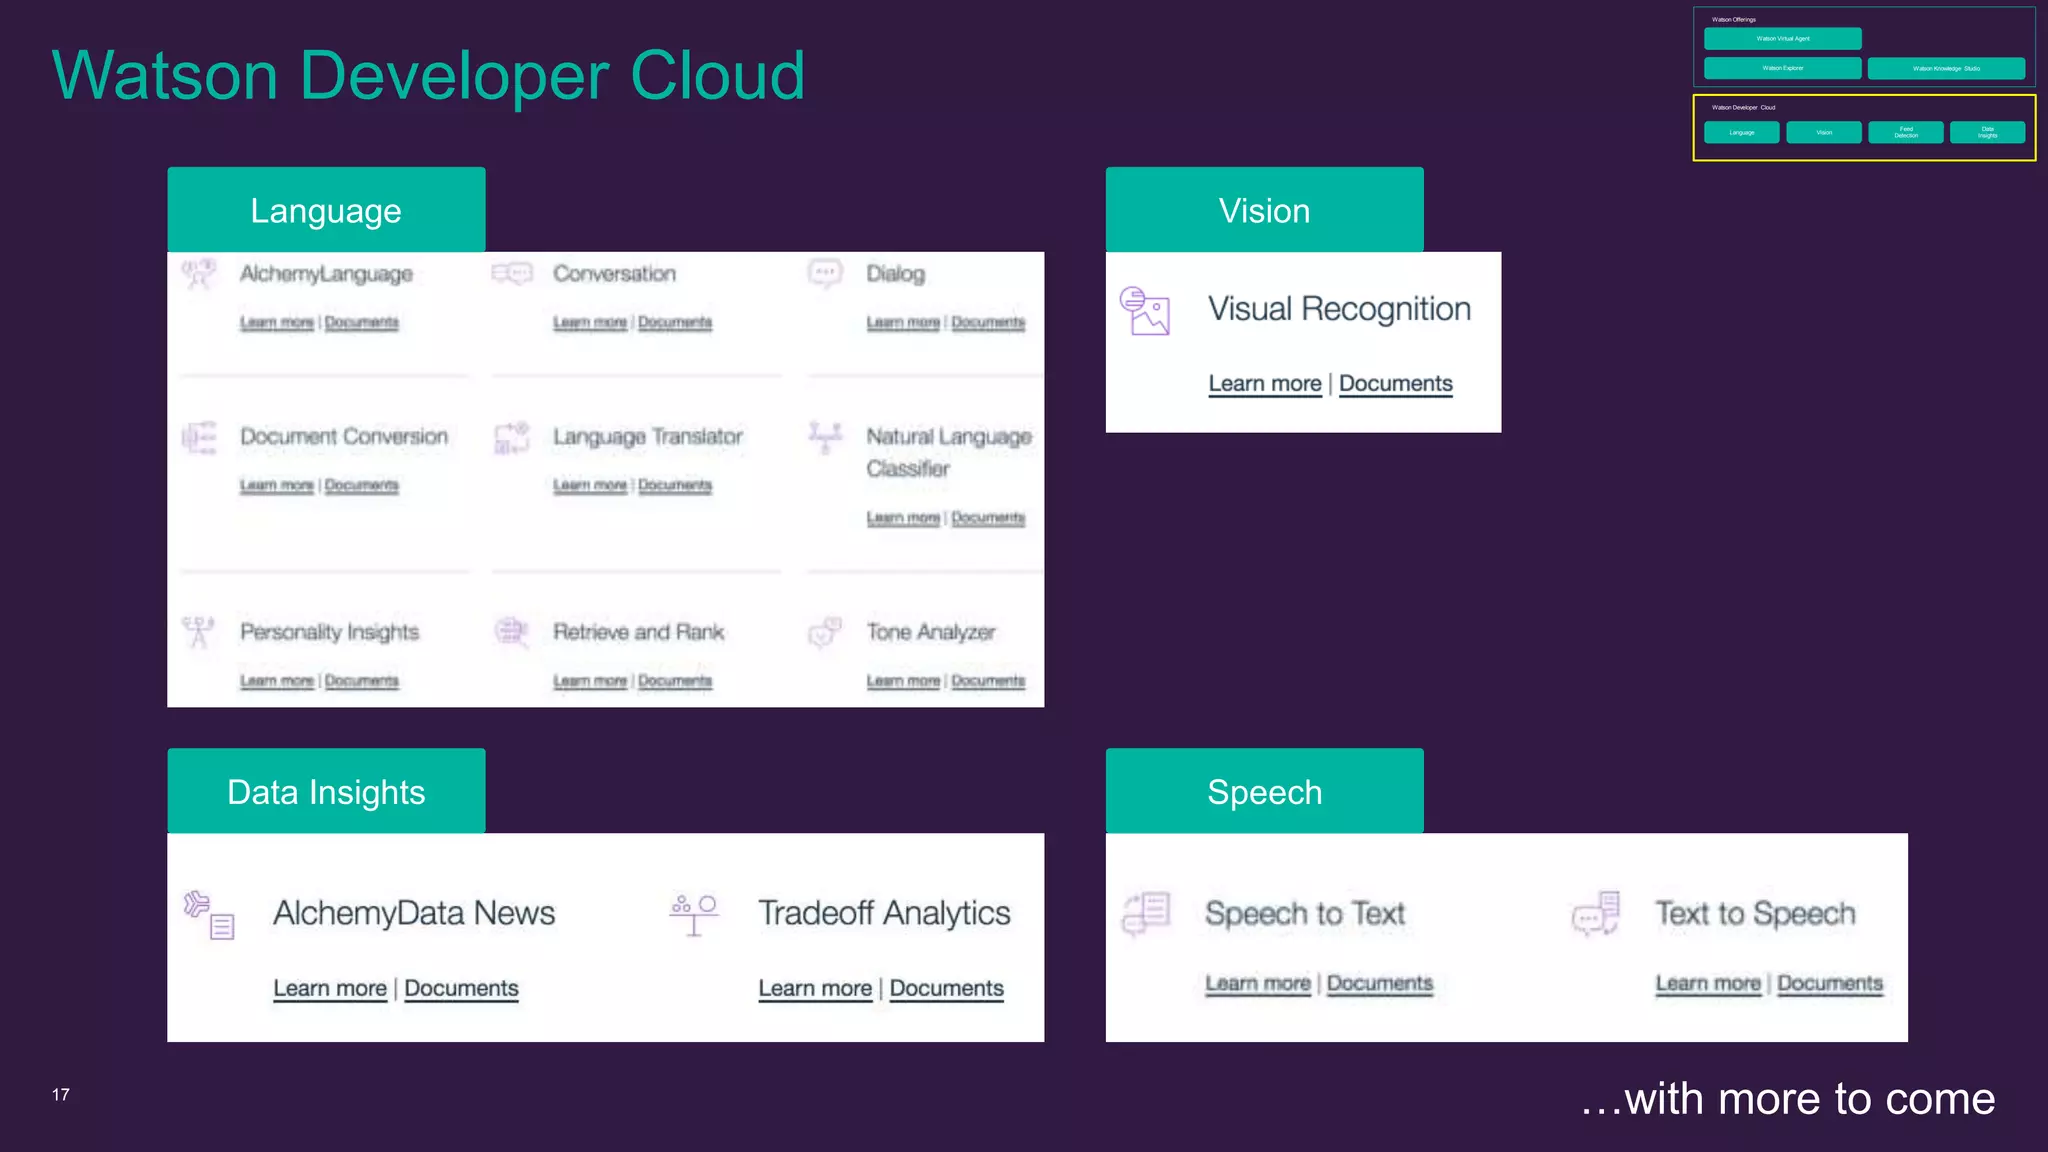Click the "…with more to come" text
The height and width of the screenshot is (1152, 2048).
[1788, 1099]
